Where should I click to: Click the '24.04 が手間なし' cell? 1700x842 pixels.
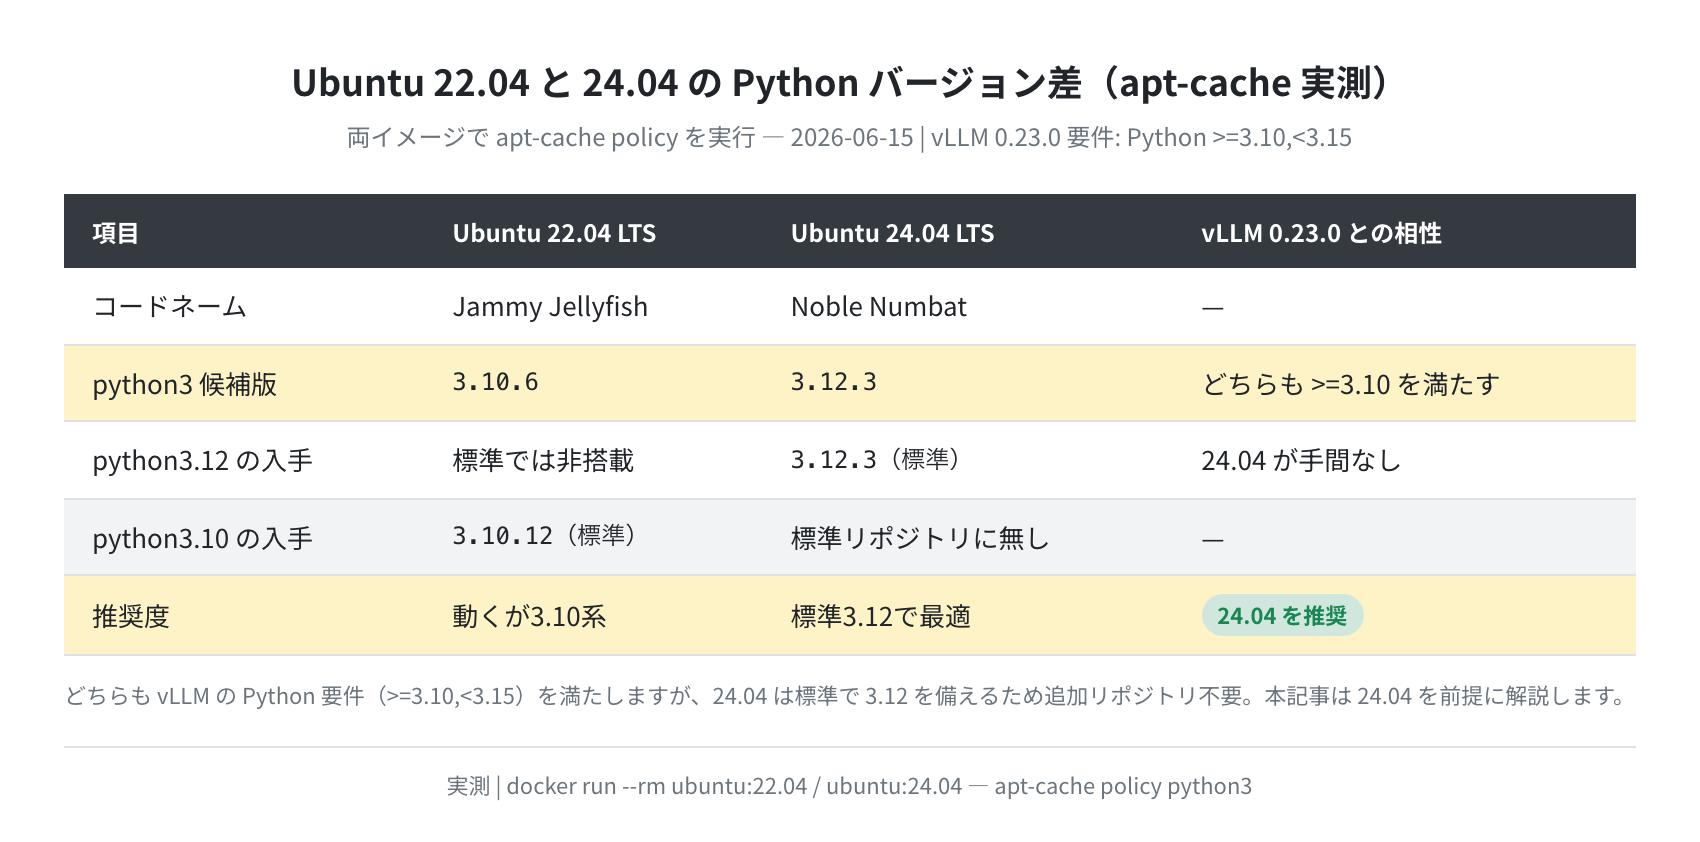tap(1301, 461)
